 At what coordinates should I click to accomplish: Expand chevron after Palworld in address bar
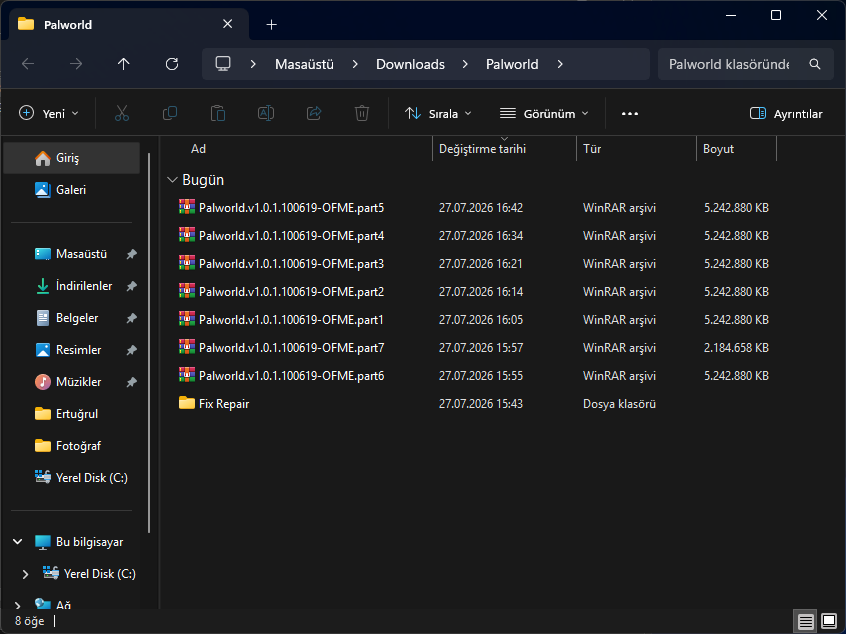[560, 64]
